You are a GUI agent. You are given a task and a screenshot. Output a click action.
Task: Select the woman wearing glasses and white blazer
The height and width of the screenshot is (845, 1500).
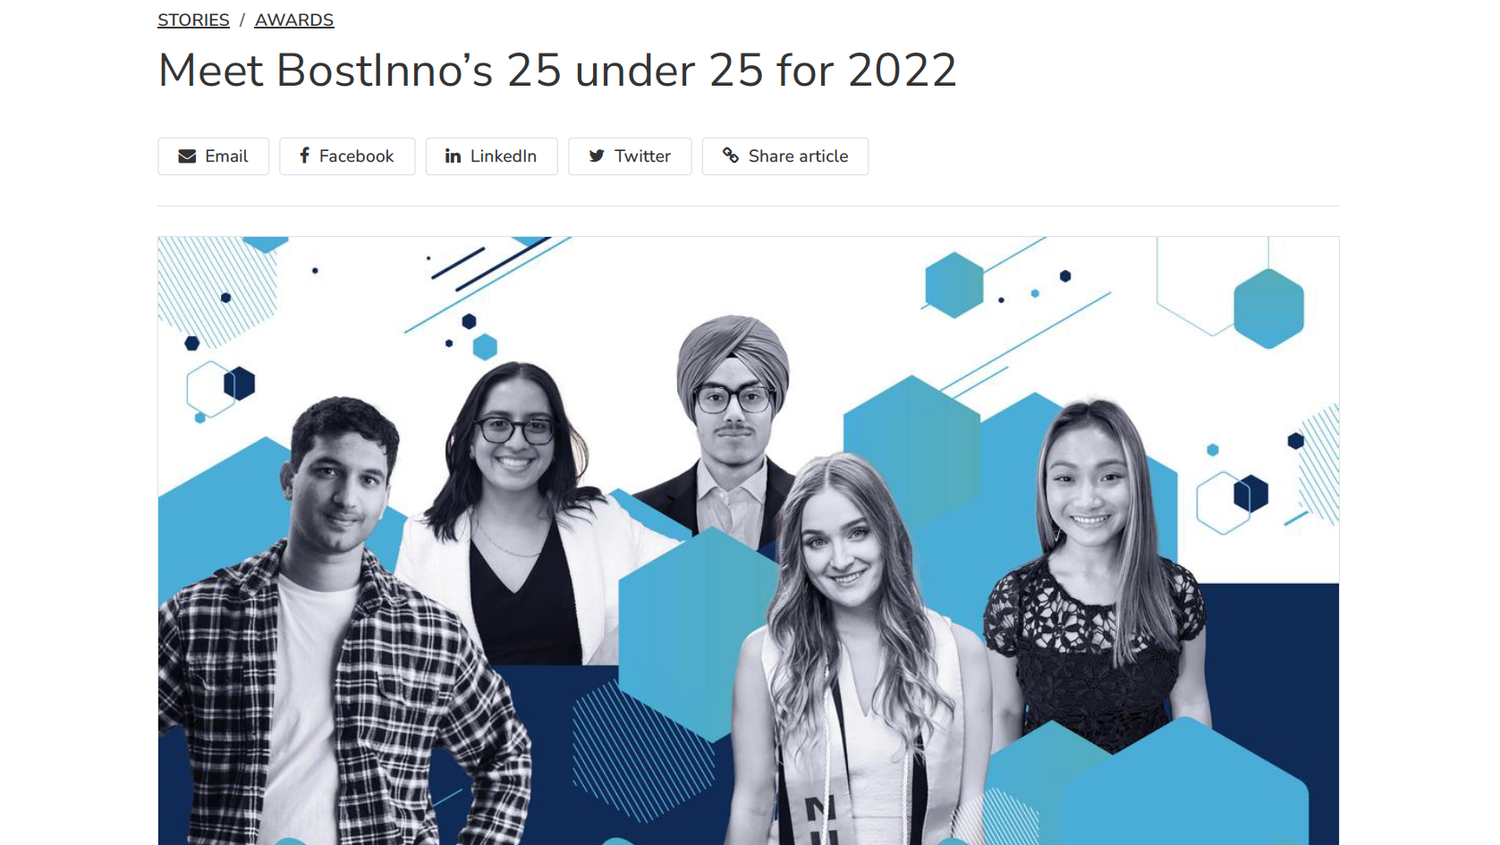tap(520, 520)
